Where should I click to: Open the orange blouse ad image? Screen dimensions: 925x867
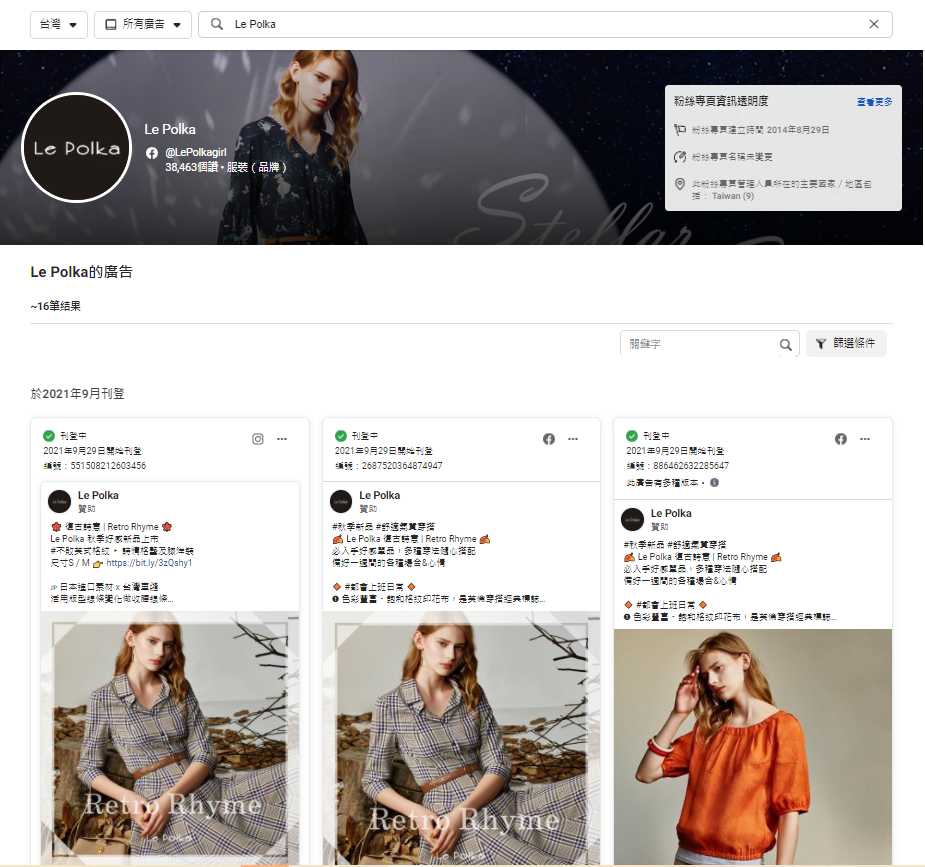tap(752, 745)
